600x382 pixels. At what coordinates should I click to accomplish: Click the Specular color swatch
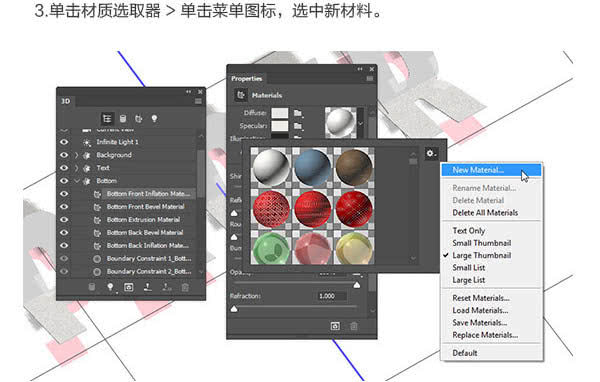click(x=280, y=126)
